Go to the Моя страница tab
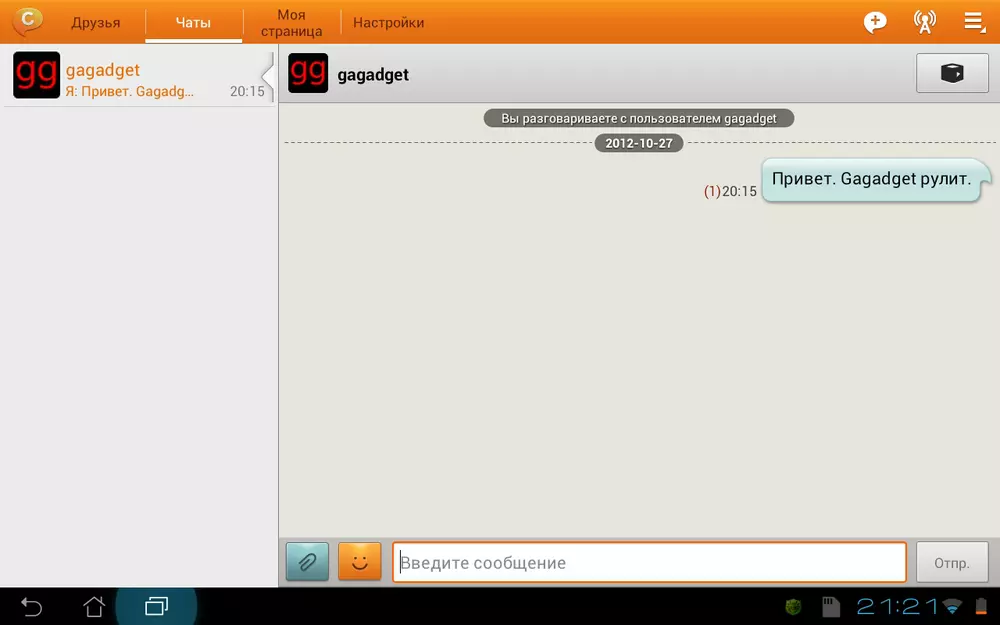Viewport: 1000px width, 625px height. click(291, 22)
